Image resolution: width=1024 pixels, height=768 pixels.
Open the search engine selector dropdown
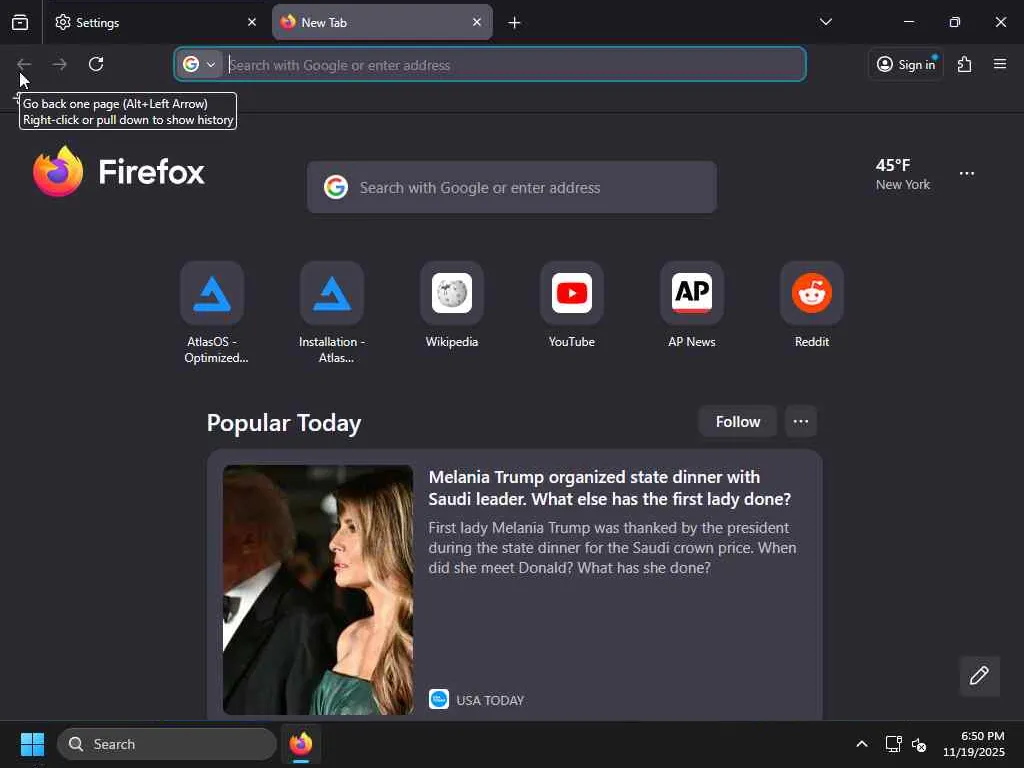199,65
